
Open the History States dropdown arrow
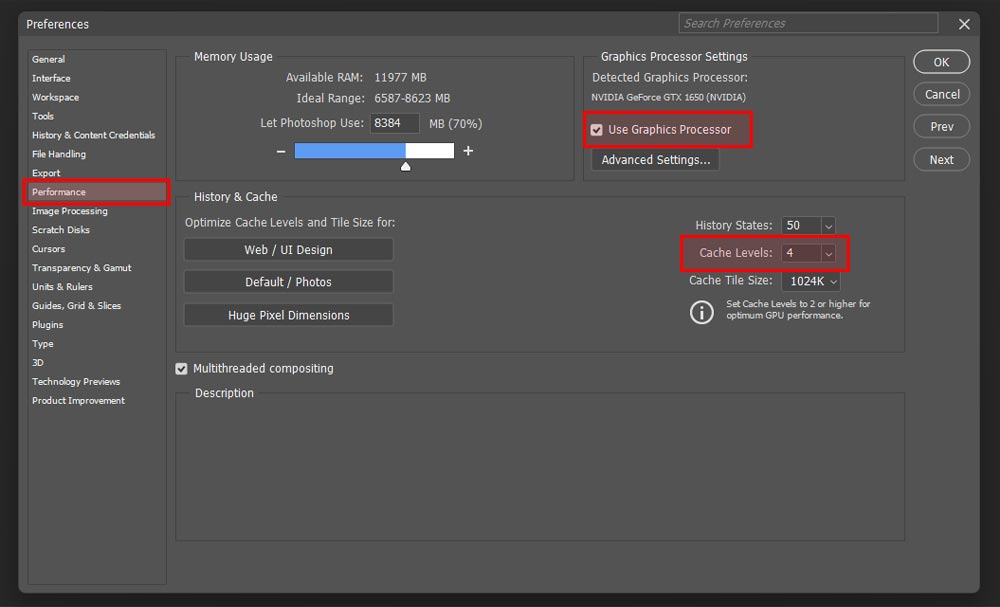pyautogui.click(x=828, y=226)
